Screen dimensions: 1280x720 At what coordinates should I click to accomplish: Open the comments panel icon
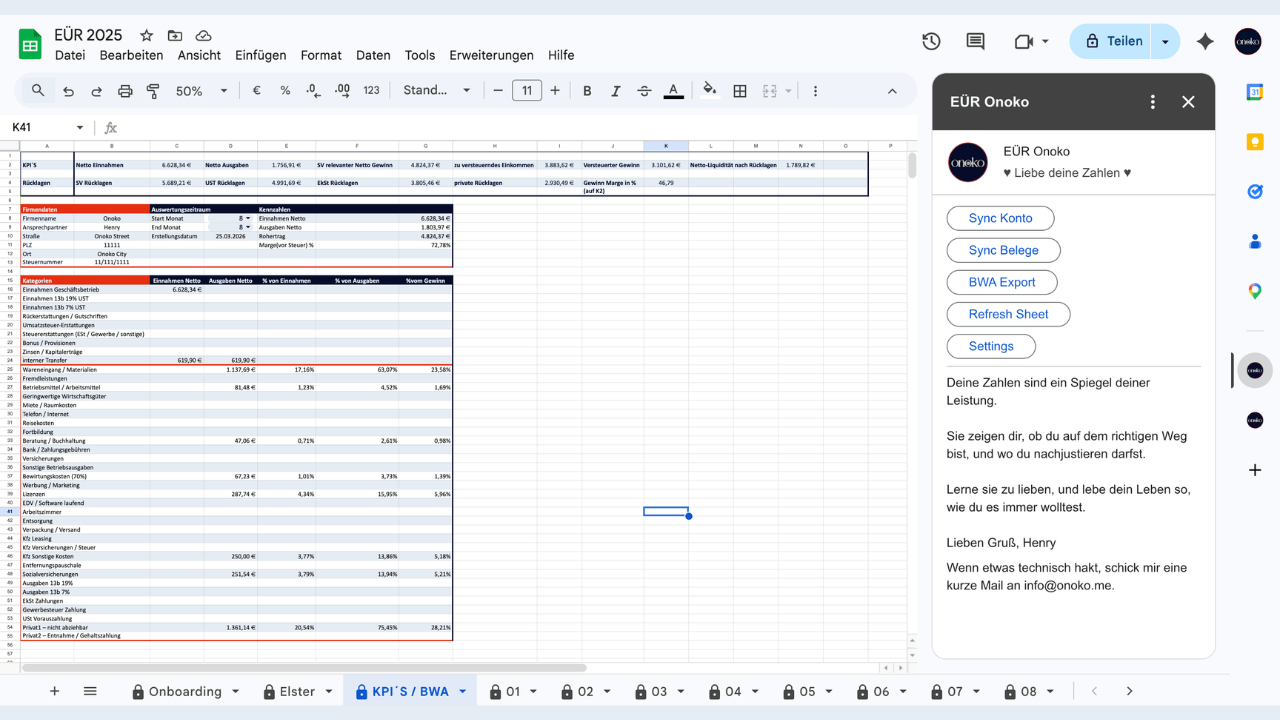[975, 41]
